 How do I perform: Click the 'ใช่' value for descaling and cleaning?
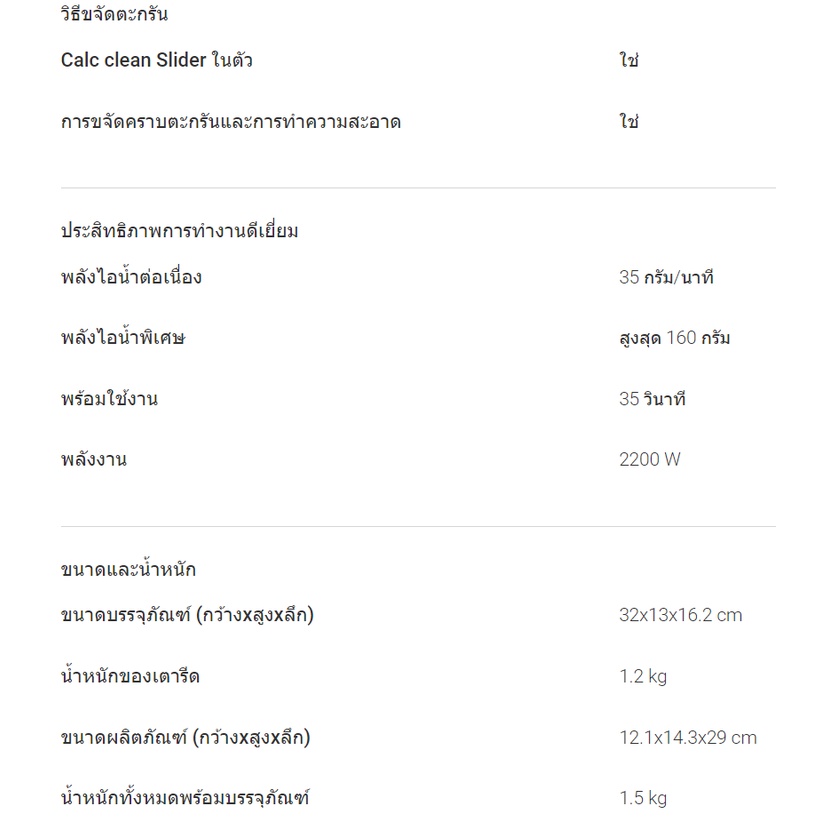[x=629, y=121]
